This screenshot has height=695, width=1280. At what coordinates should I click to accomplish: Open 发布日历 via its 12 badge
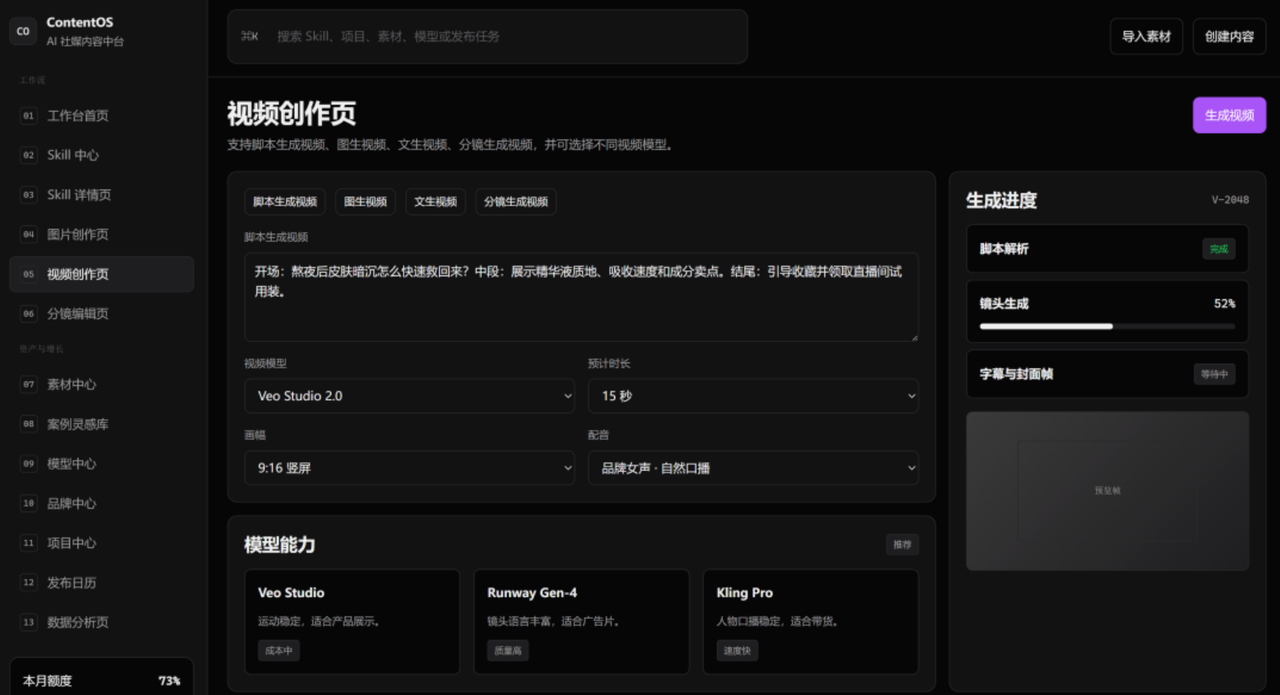(x=28, y=582)
